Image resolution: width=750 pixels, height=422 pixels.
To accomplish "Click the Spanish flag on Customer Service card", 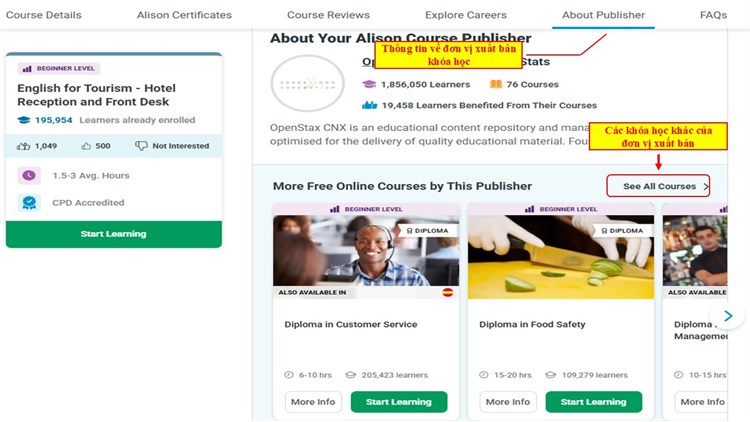I will pyautogui.click(x=447, y=293).
